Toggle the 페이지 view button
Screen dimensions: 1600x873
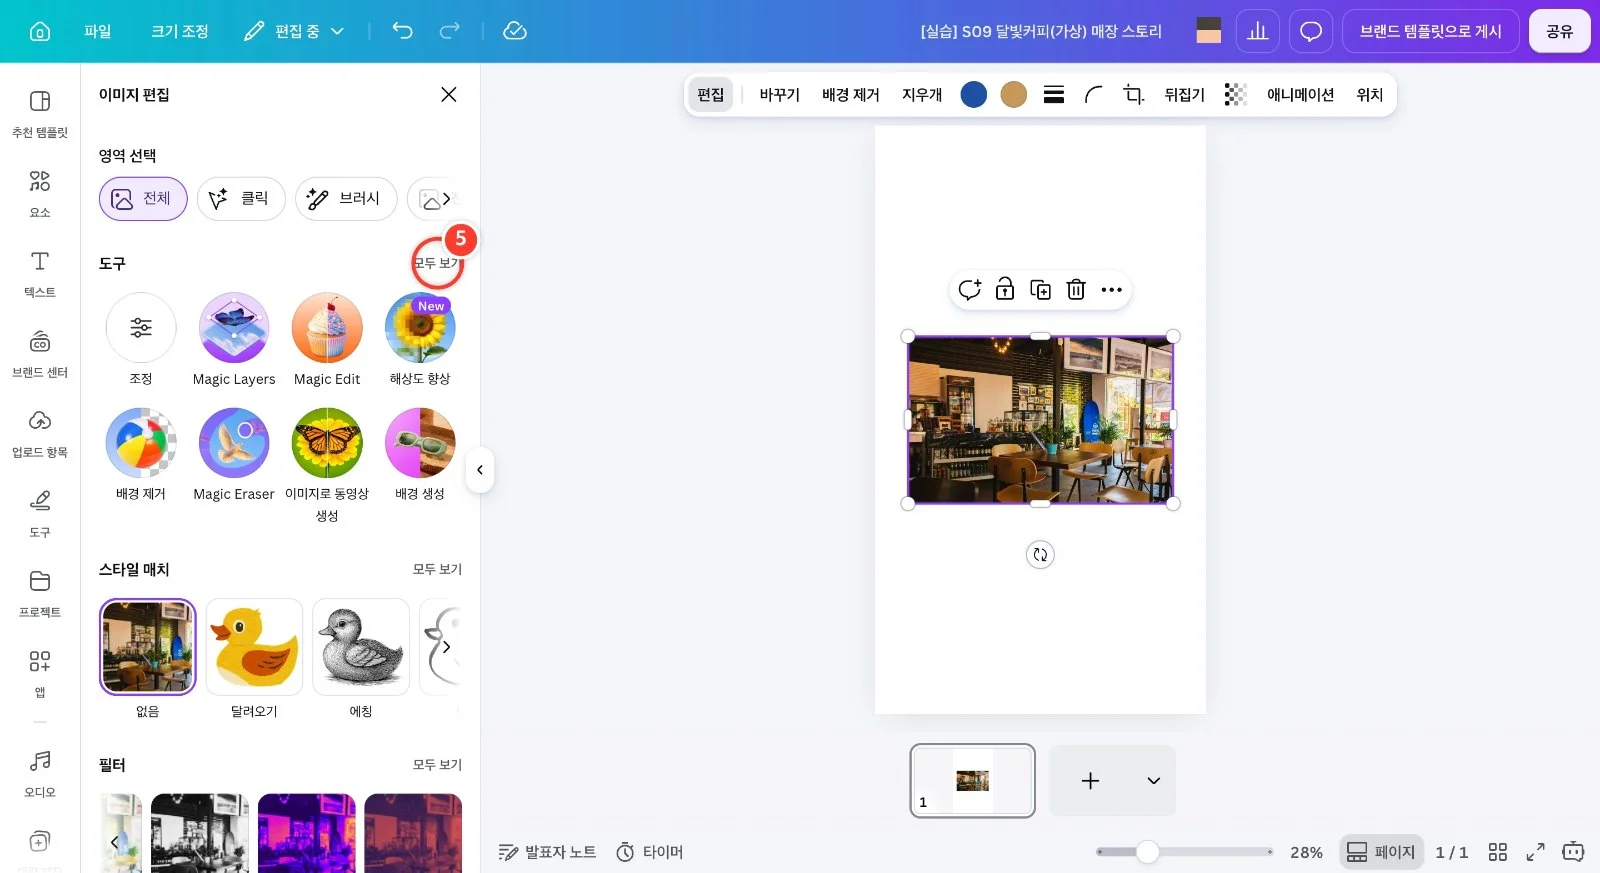tap(1381, 852)
